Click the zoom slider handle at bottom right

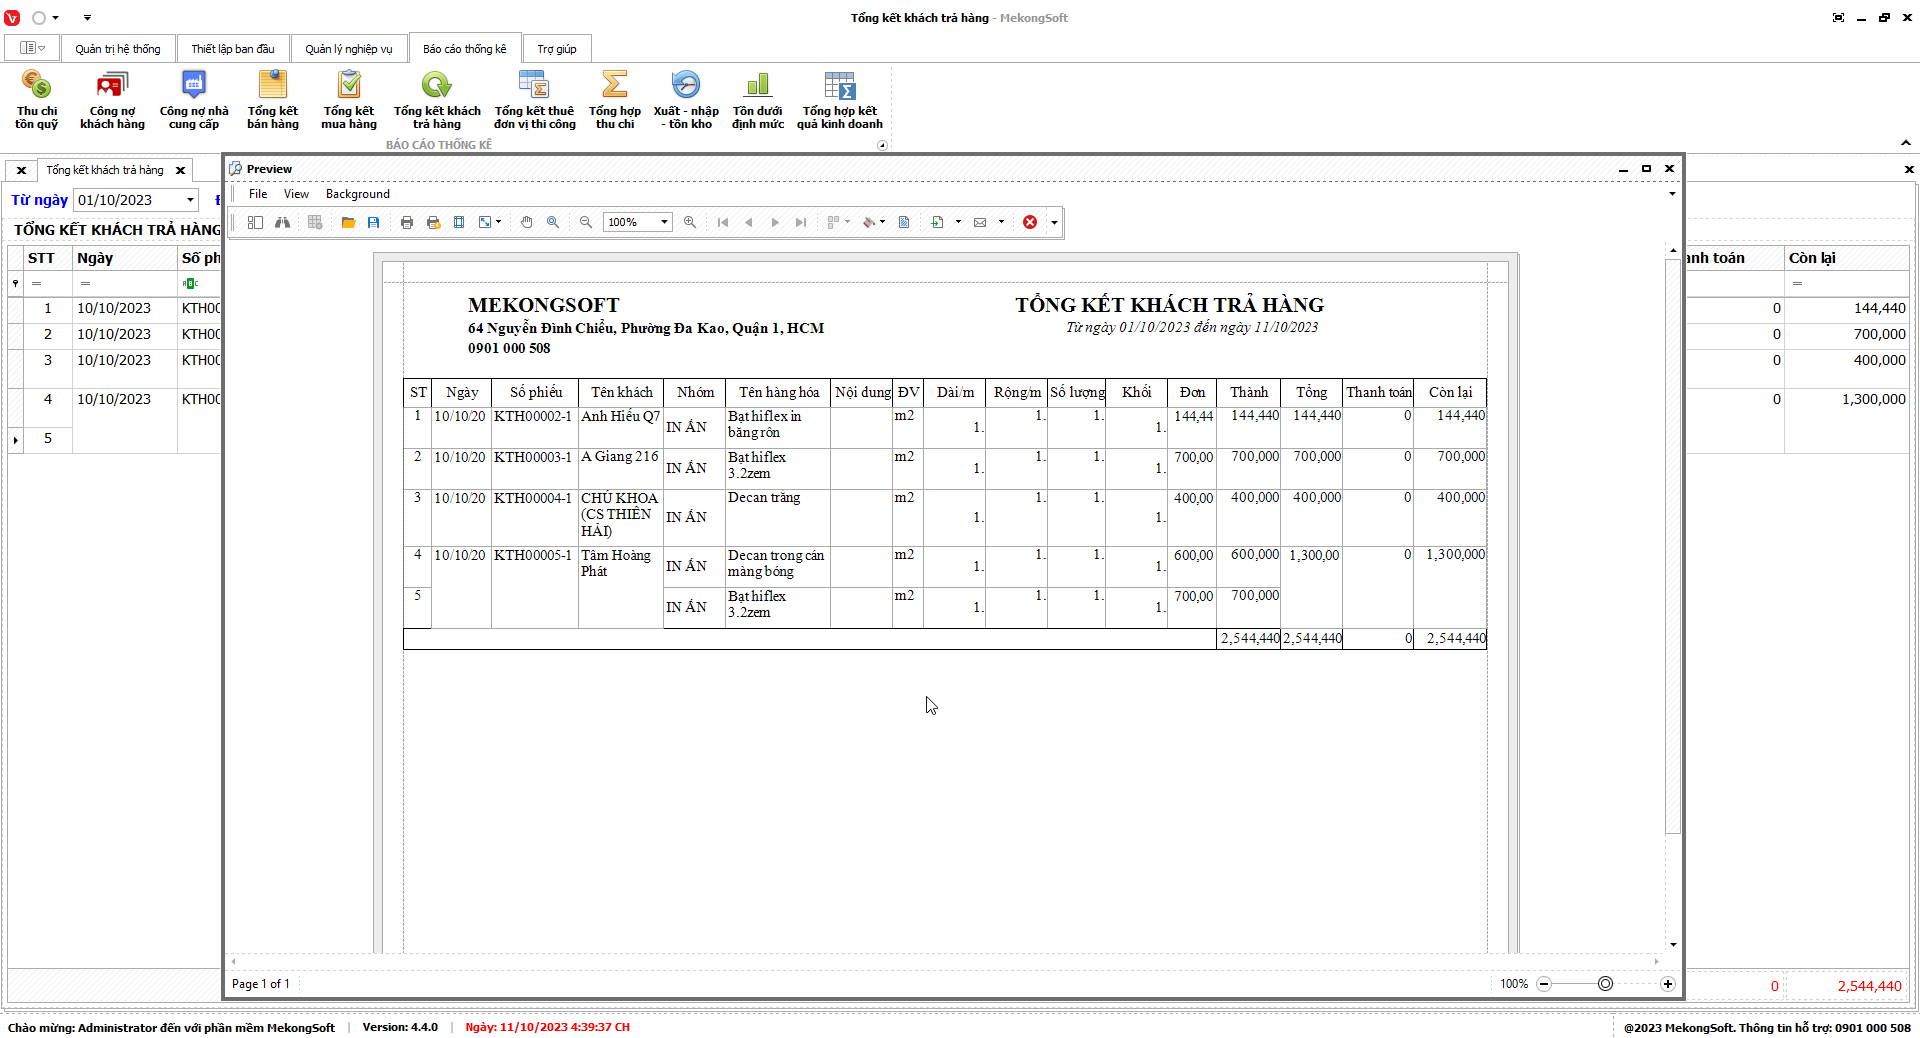click(1605, 984)
